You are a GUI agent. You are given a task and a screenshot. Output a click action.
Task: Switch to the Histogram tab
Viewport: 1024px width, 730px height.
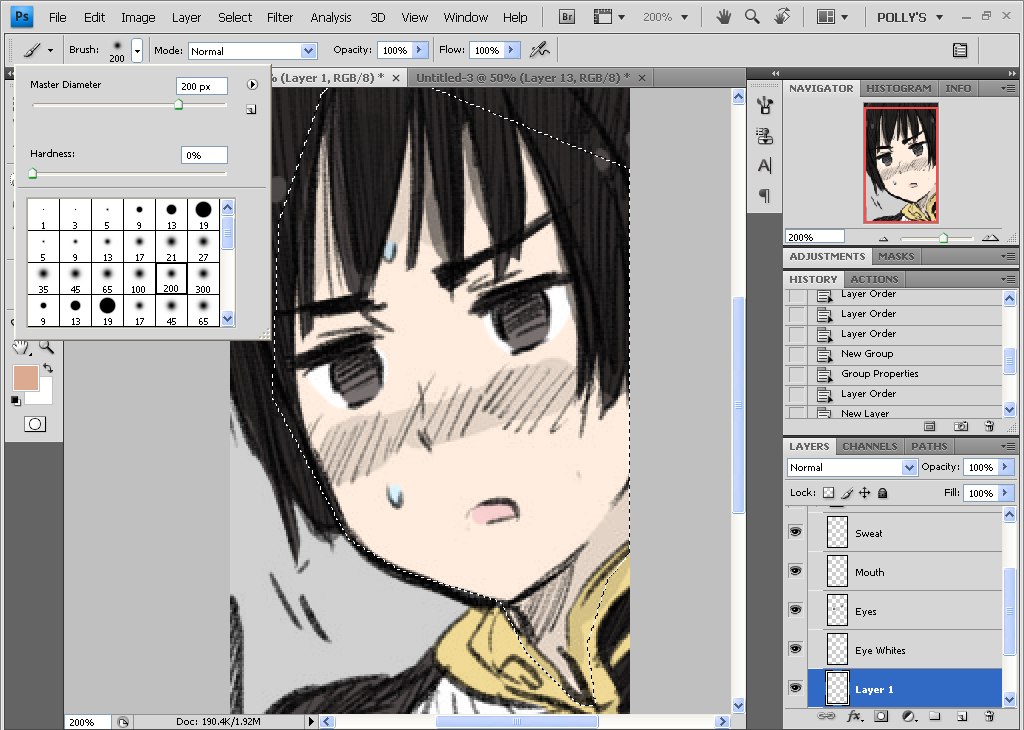[x=898, y=88]
